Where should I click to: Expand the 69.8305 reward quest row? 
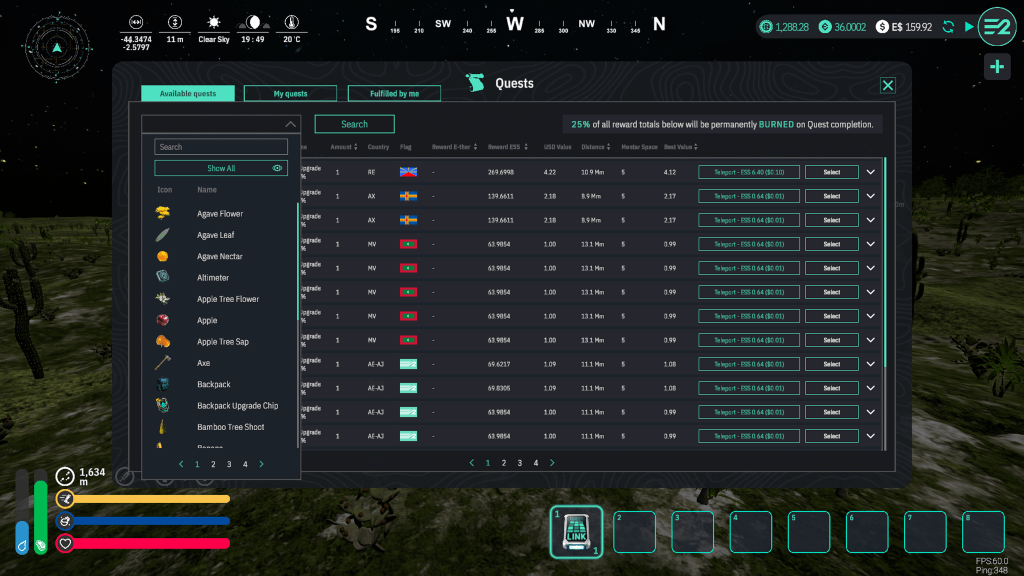[x=871, y=388]
